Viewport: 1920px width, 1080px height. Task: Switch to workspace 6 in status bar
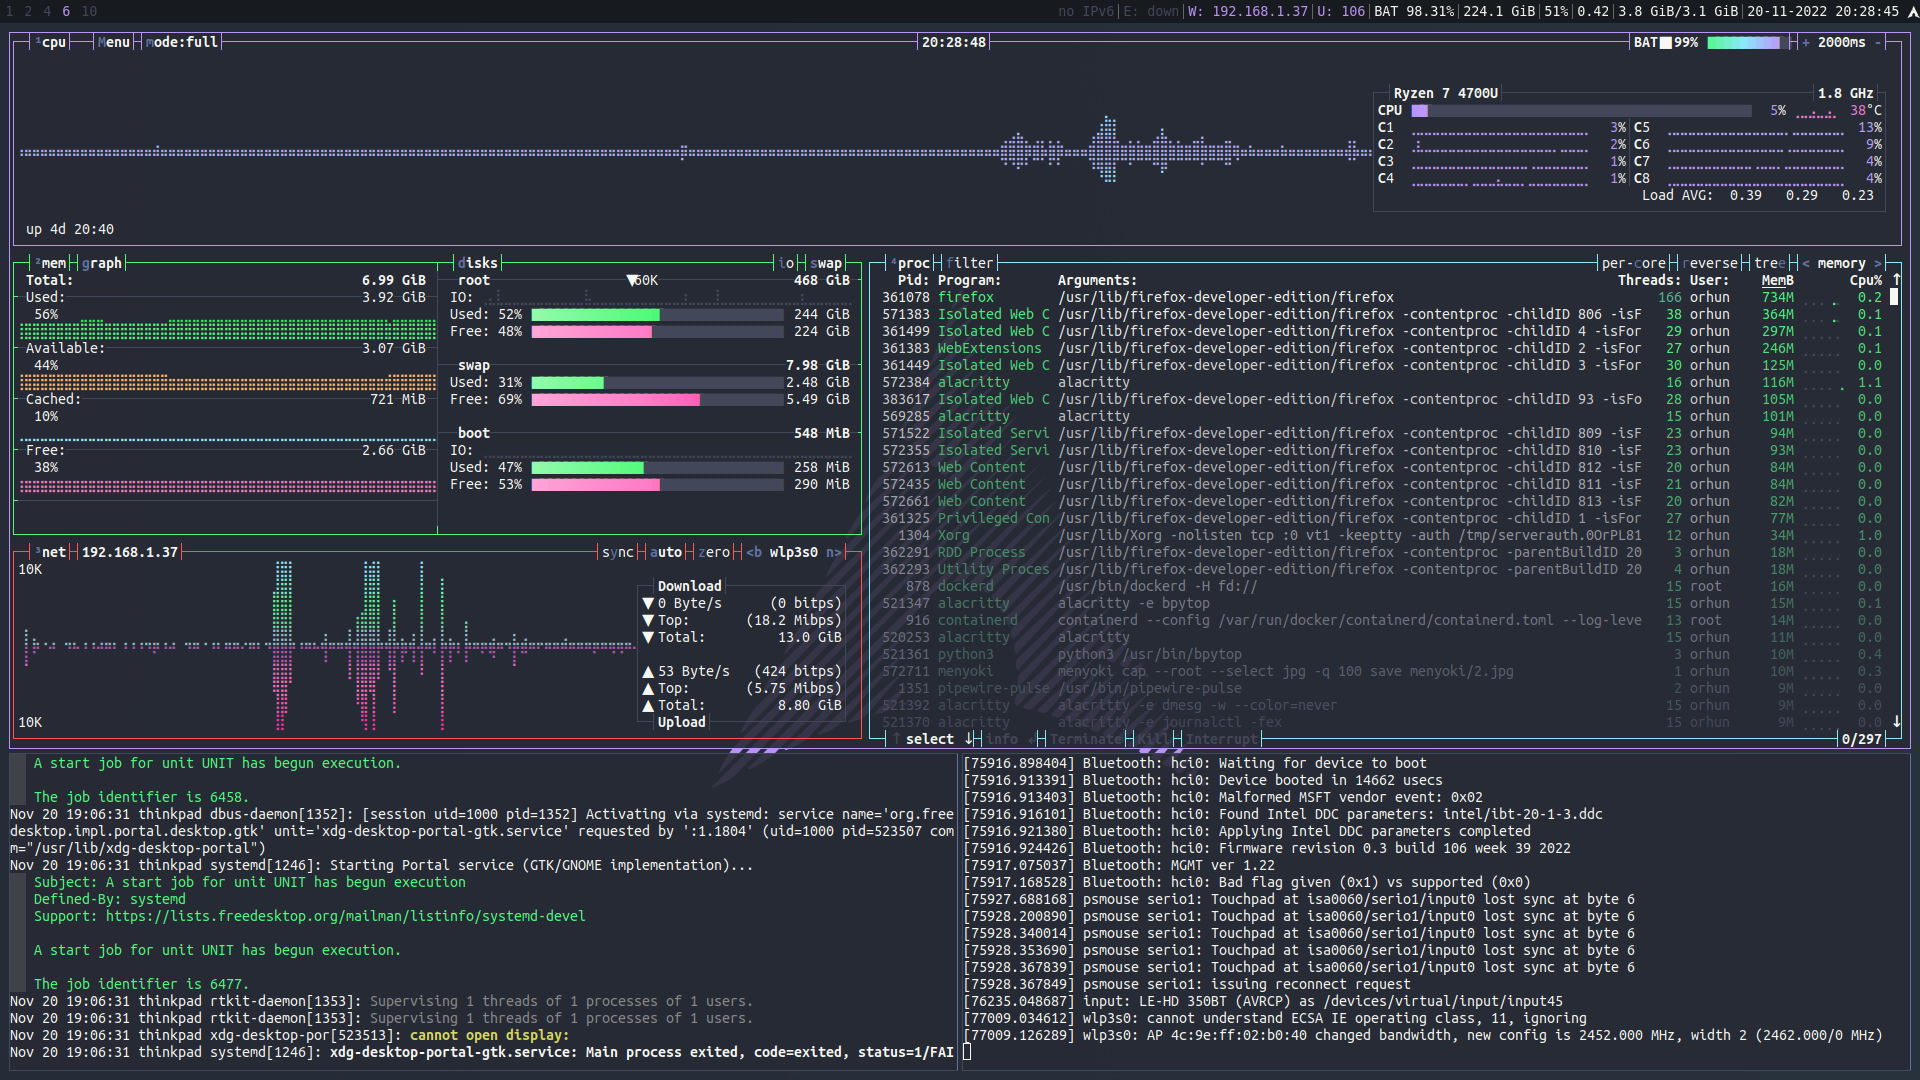(66, 11)
